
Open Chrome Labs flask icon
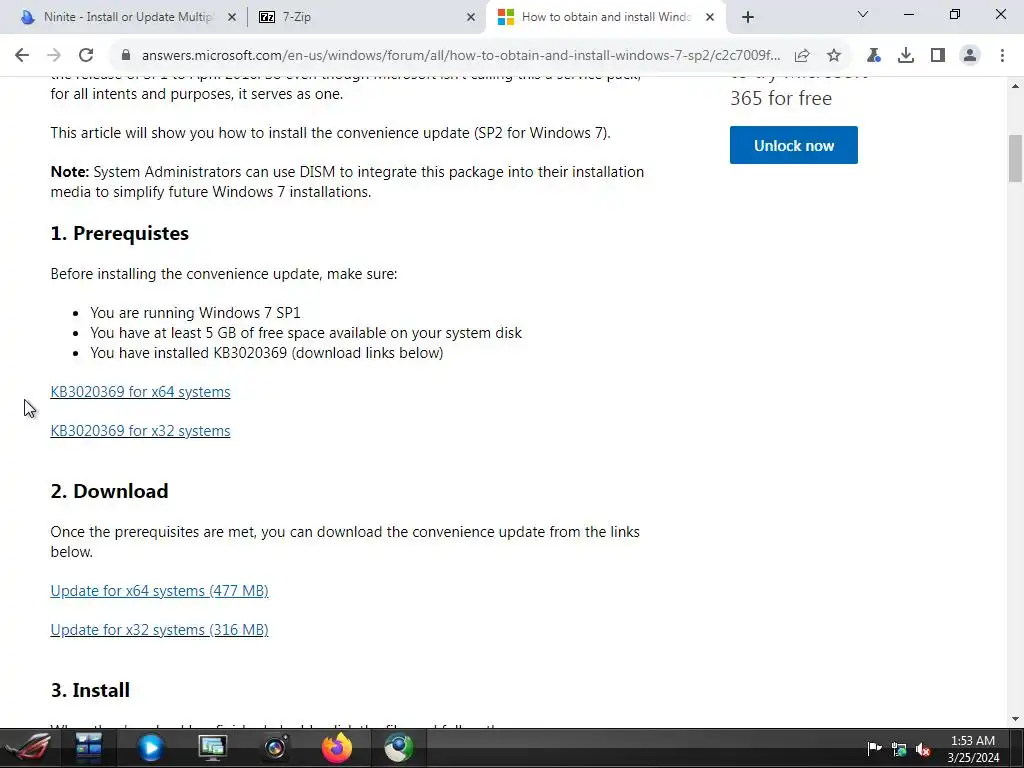click(x=873, y=56)
